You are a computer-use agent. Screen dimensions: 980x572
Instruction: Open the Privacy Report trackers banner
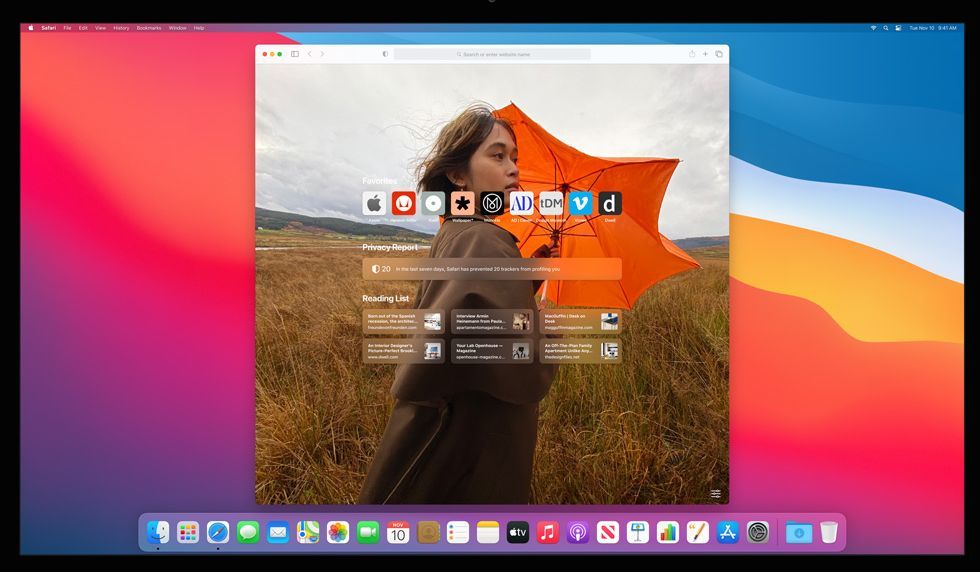click(492, 269)
